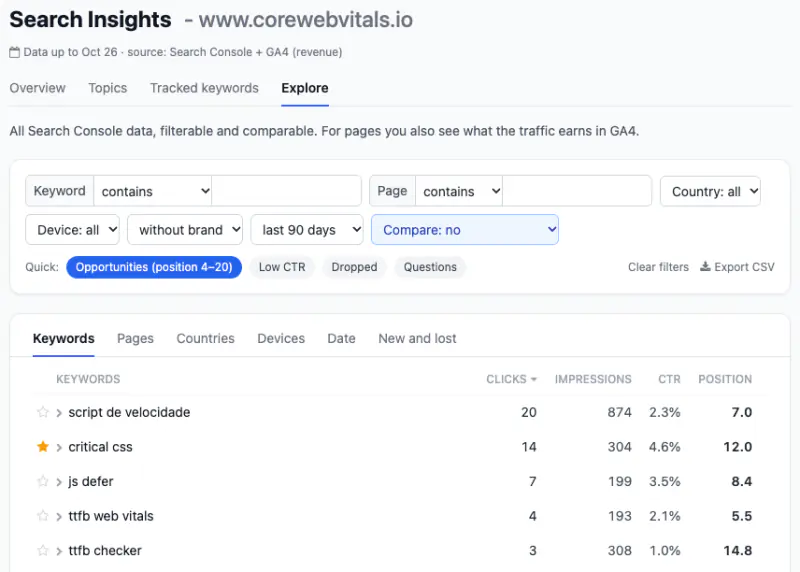Sort by the KEYWORDS column header
800x572 pixels.
[x=88, y=379]
